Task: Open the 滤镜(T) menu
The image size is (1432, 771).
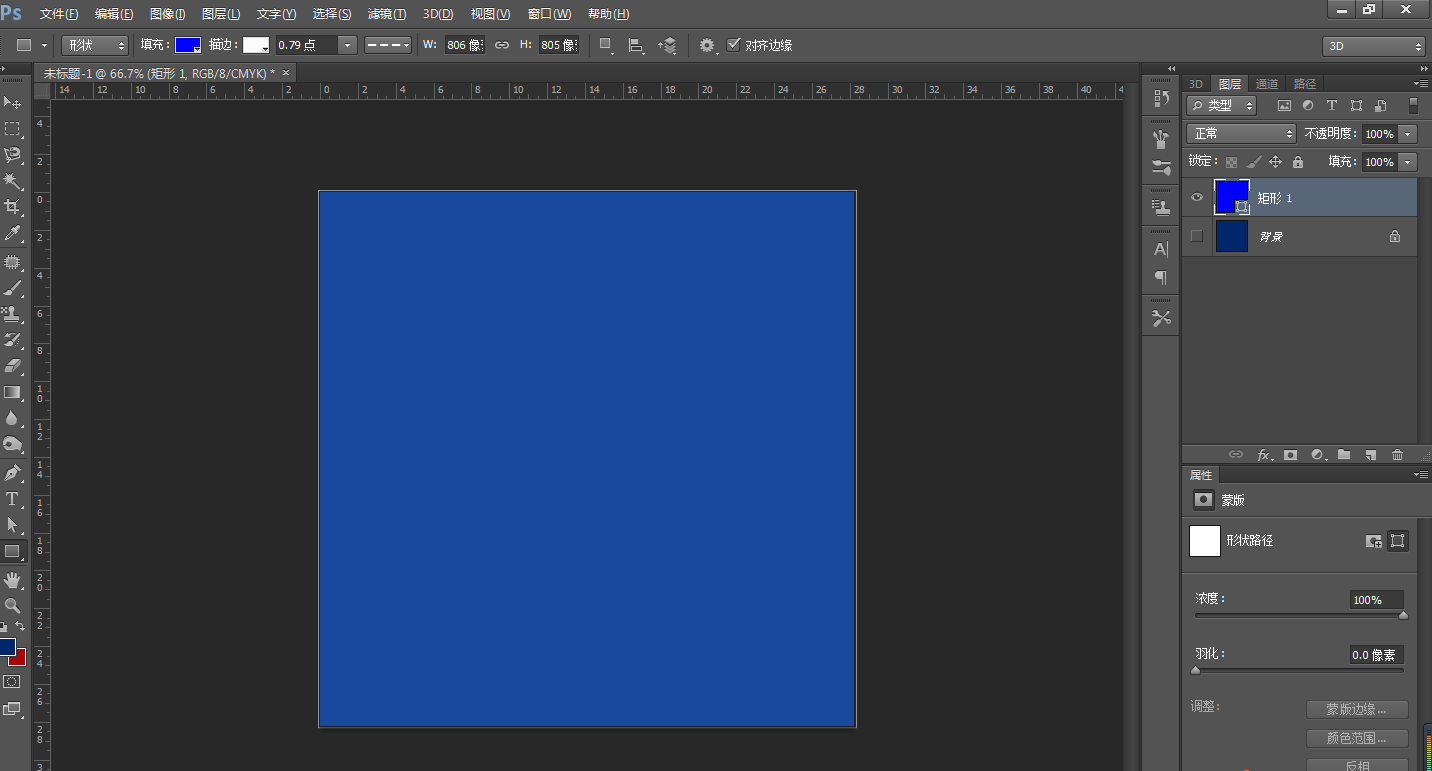Action: click(386, 14)
